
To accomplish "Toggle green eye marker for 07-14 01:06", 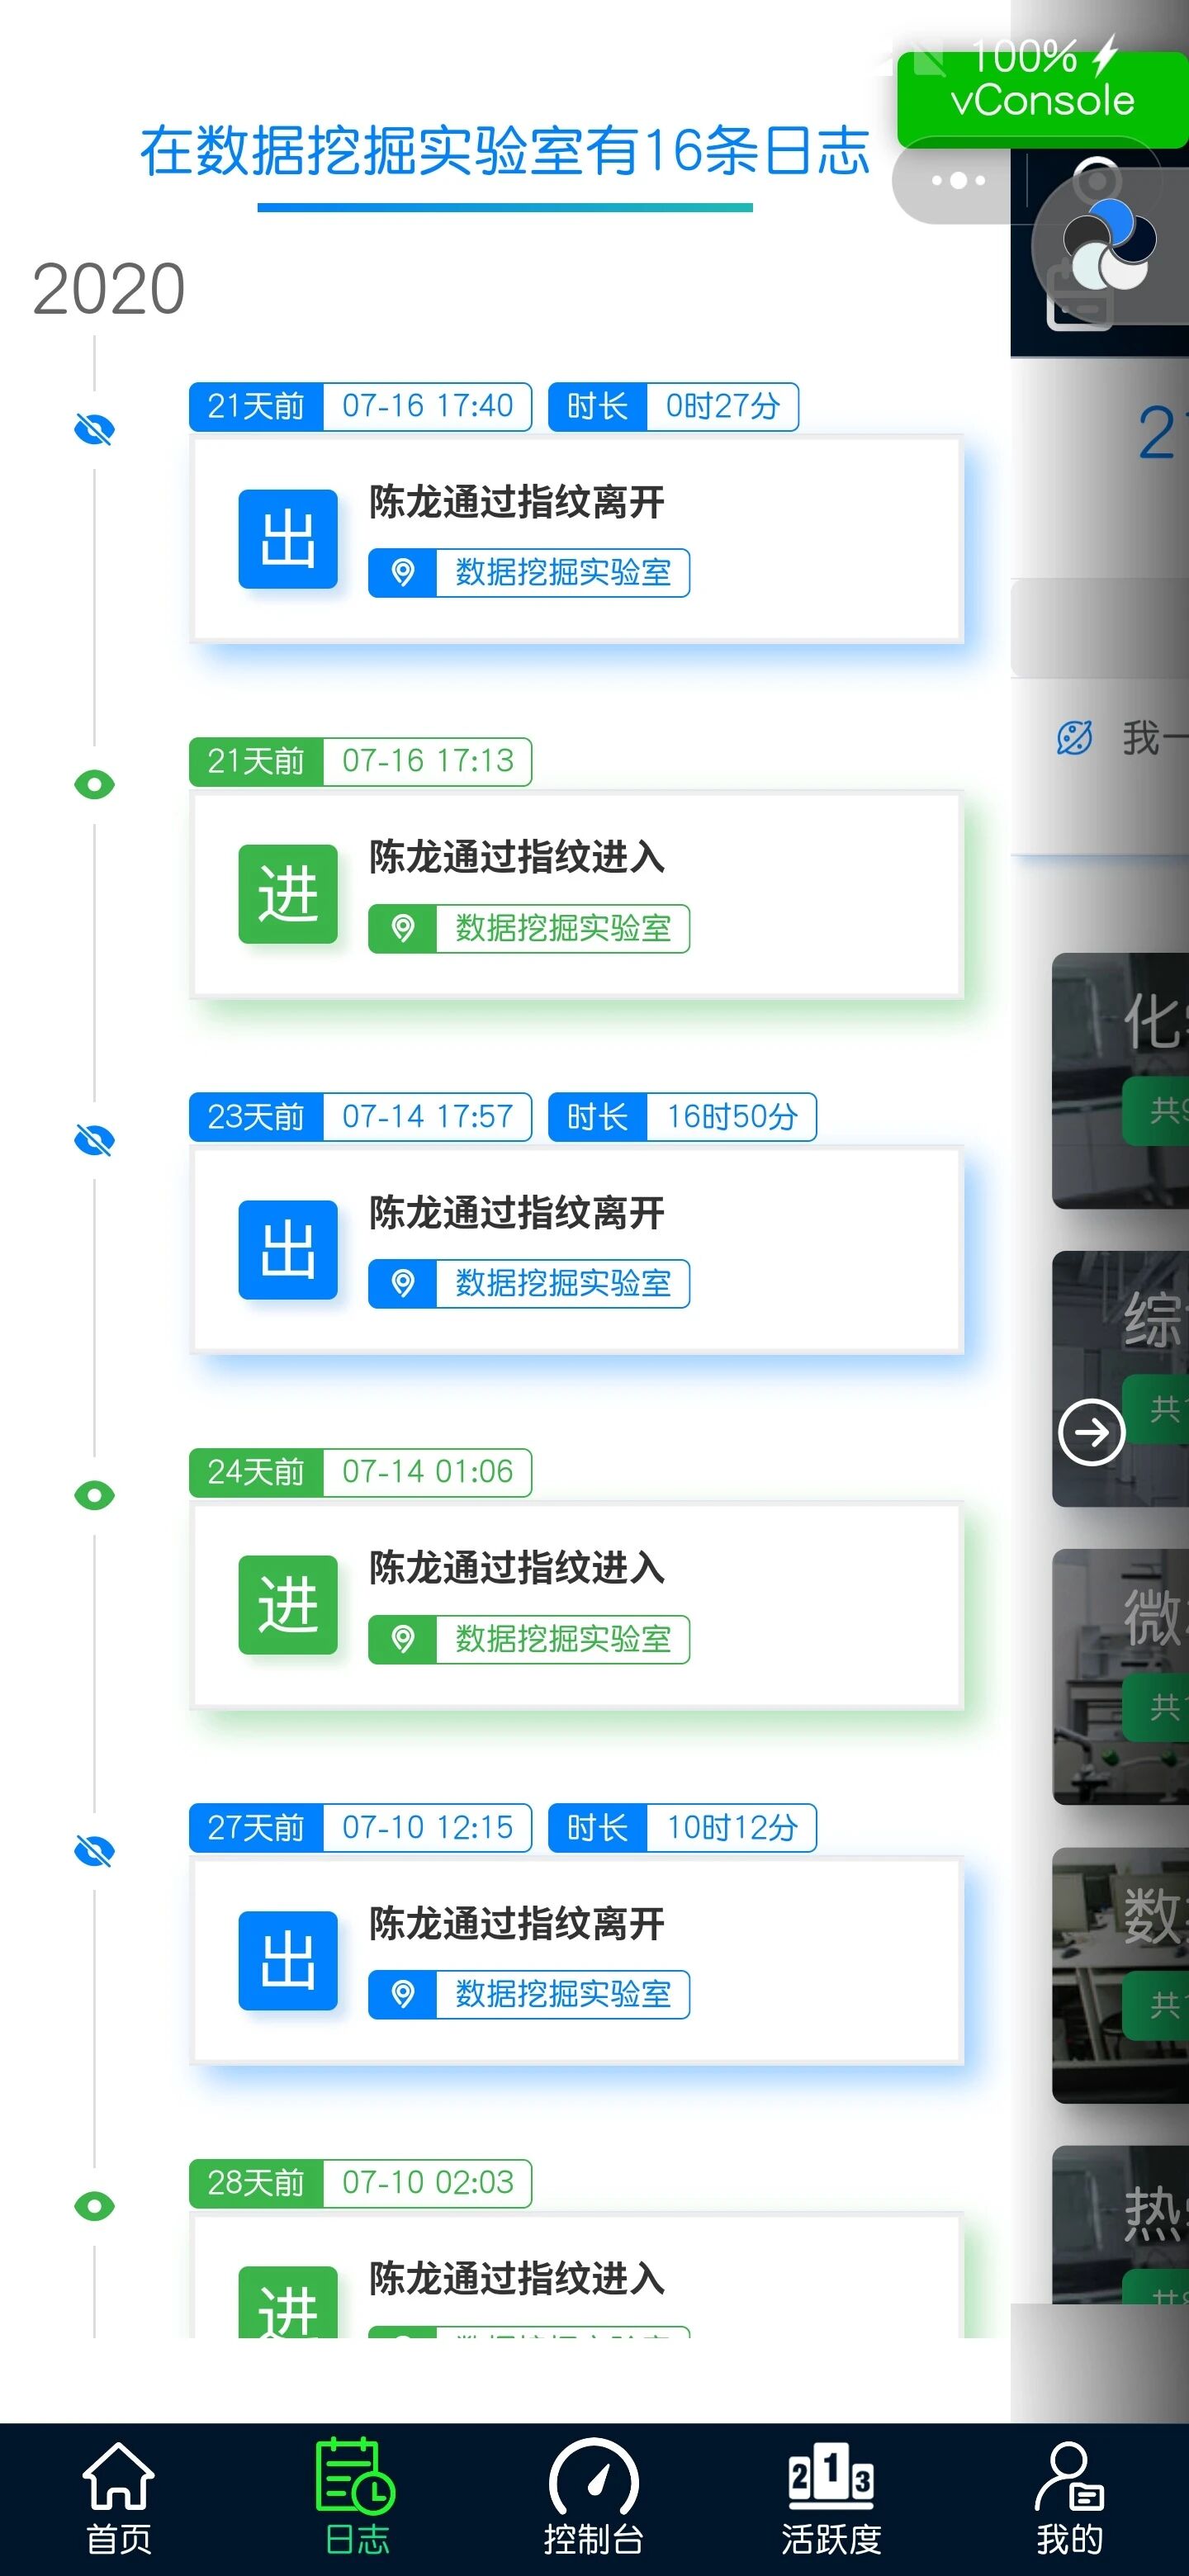I will 94,1495.
